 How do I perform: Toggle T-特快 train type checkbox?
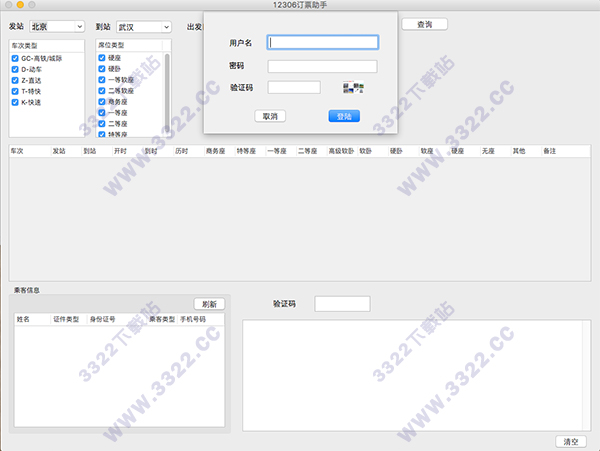pos(15,91)
